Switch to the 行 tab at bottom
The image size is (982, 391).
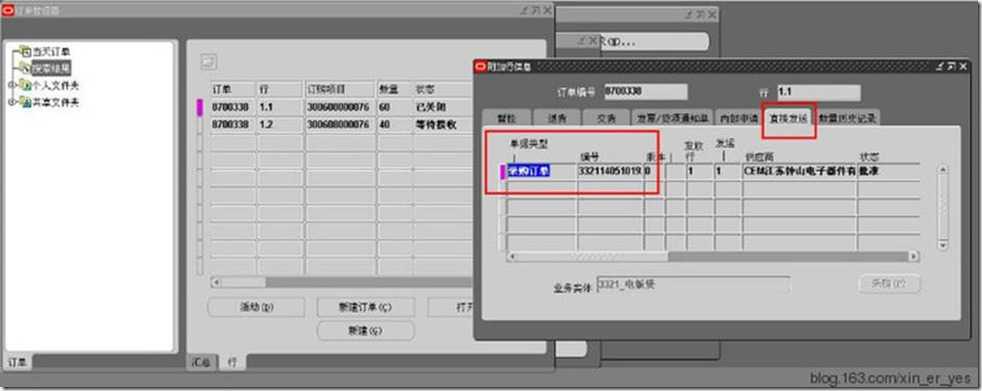(x=232, y=362)
